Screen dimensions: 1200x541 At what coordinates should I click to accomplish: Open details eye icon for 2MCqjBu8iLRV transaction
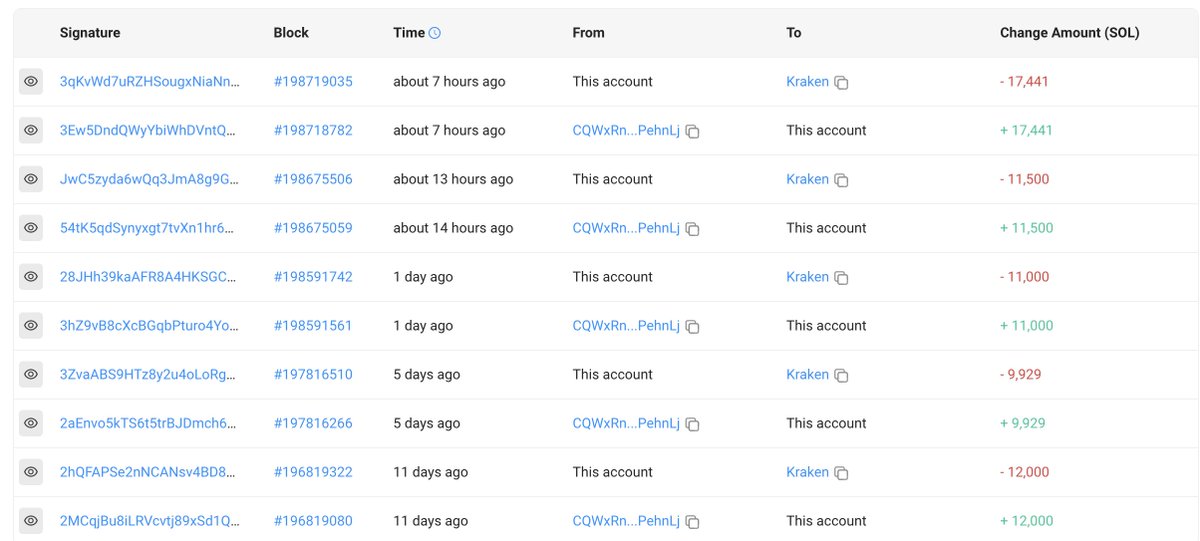coord(31,521)
